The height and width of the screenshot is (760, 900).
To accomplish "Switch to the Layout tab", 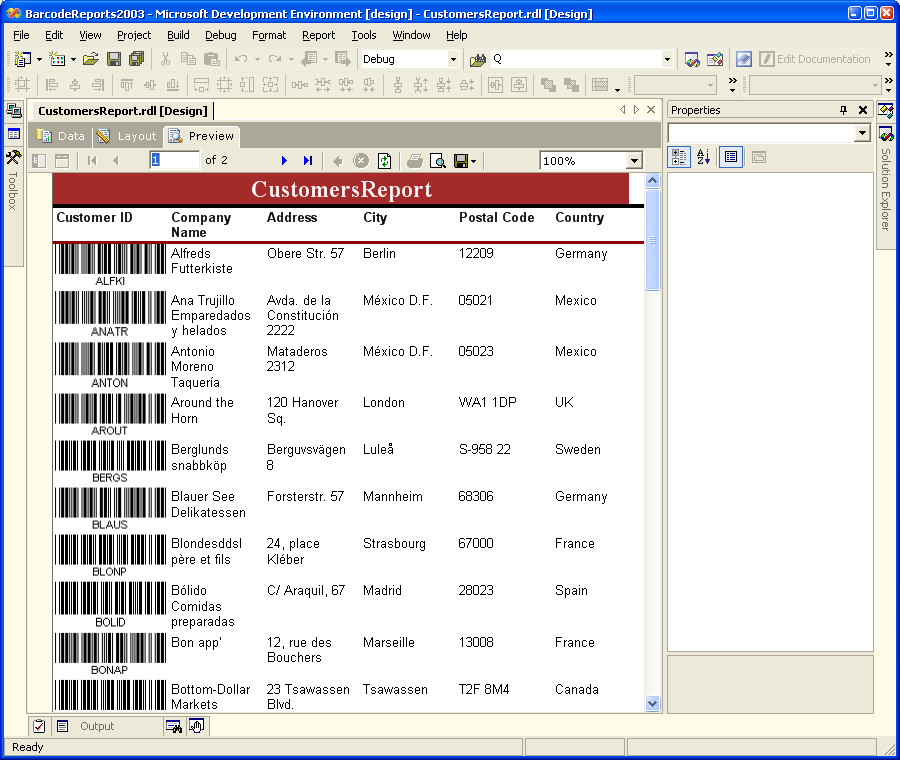I will click(x=127, y=136).
